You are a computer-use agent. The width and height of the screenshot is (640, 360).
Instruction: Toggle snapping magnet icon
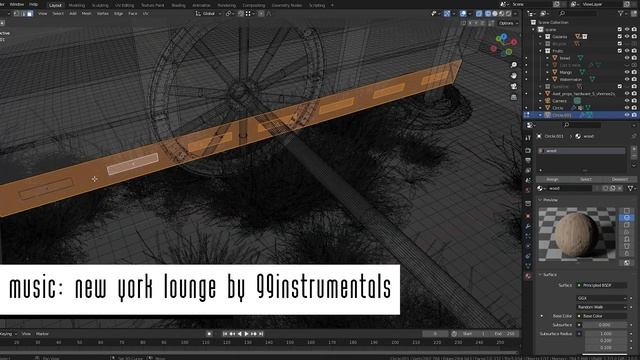coord(241,13)
